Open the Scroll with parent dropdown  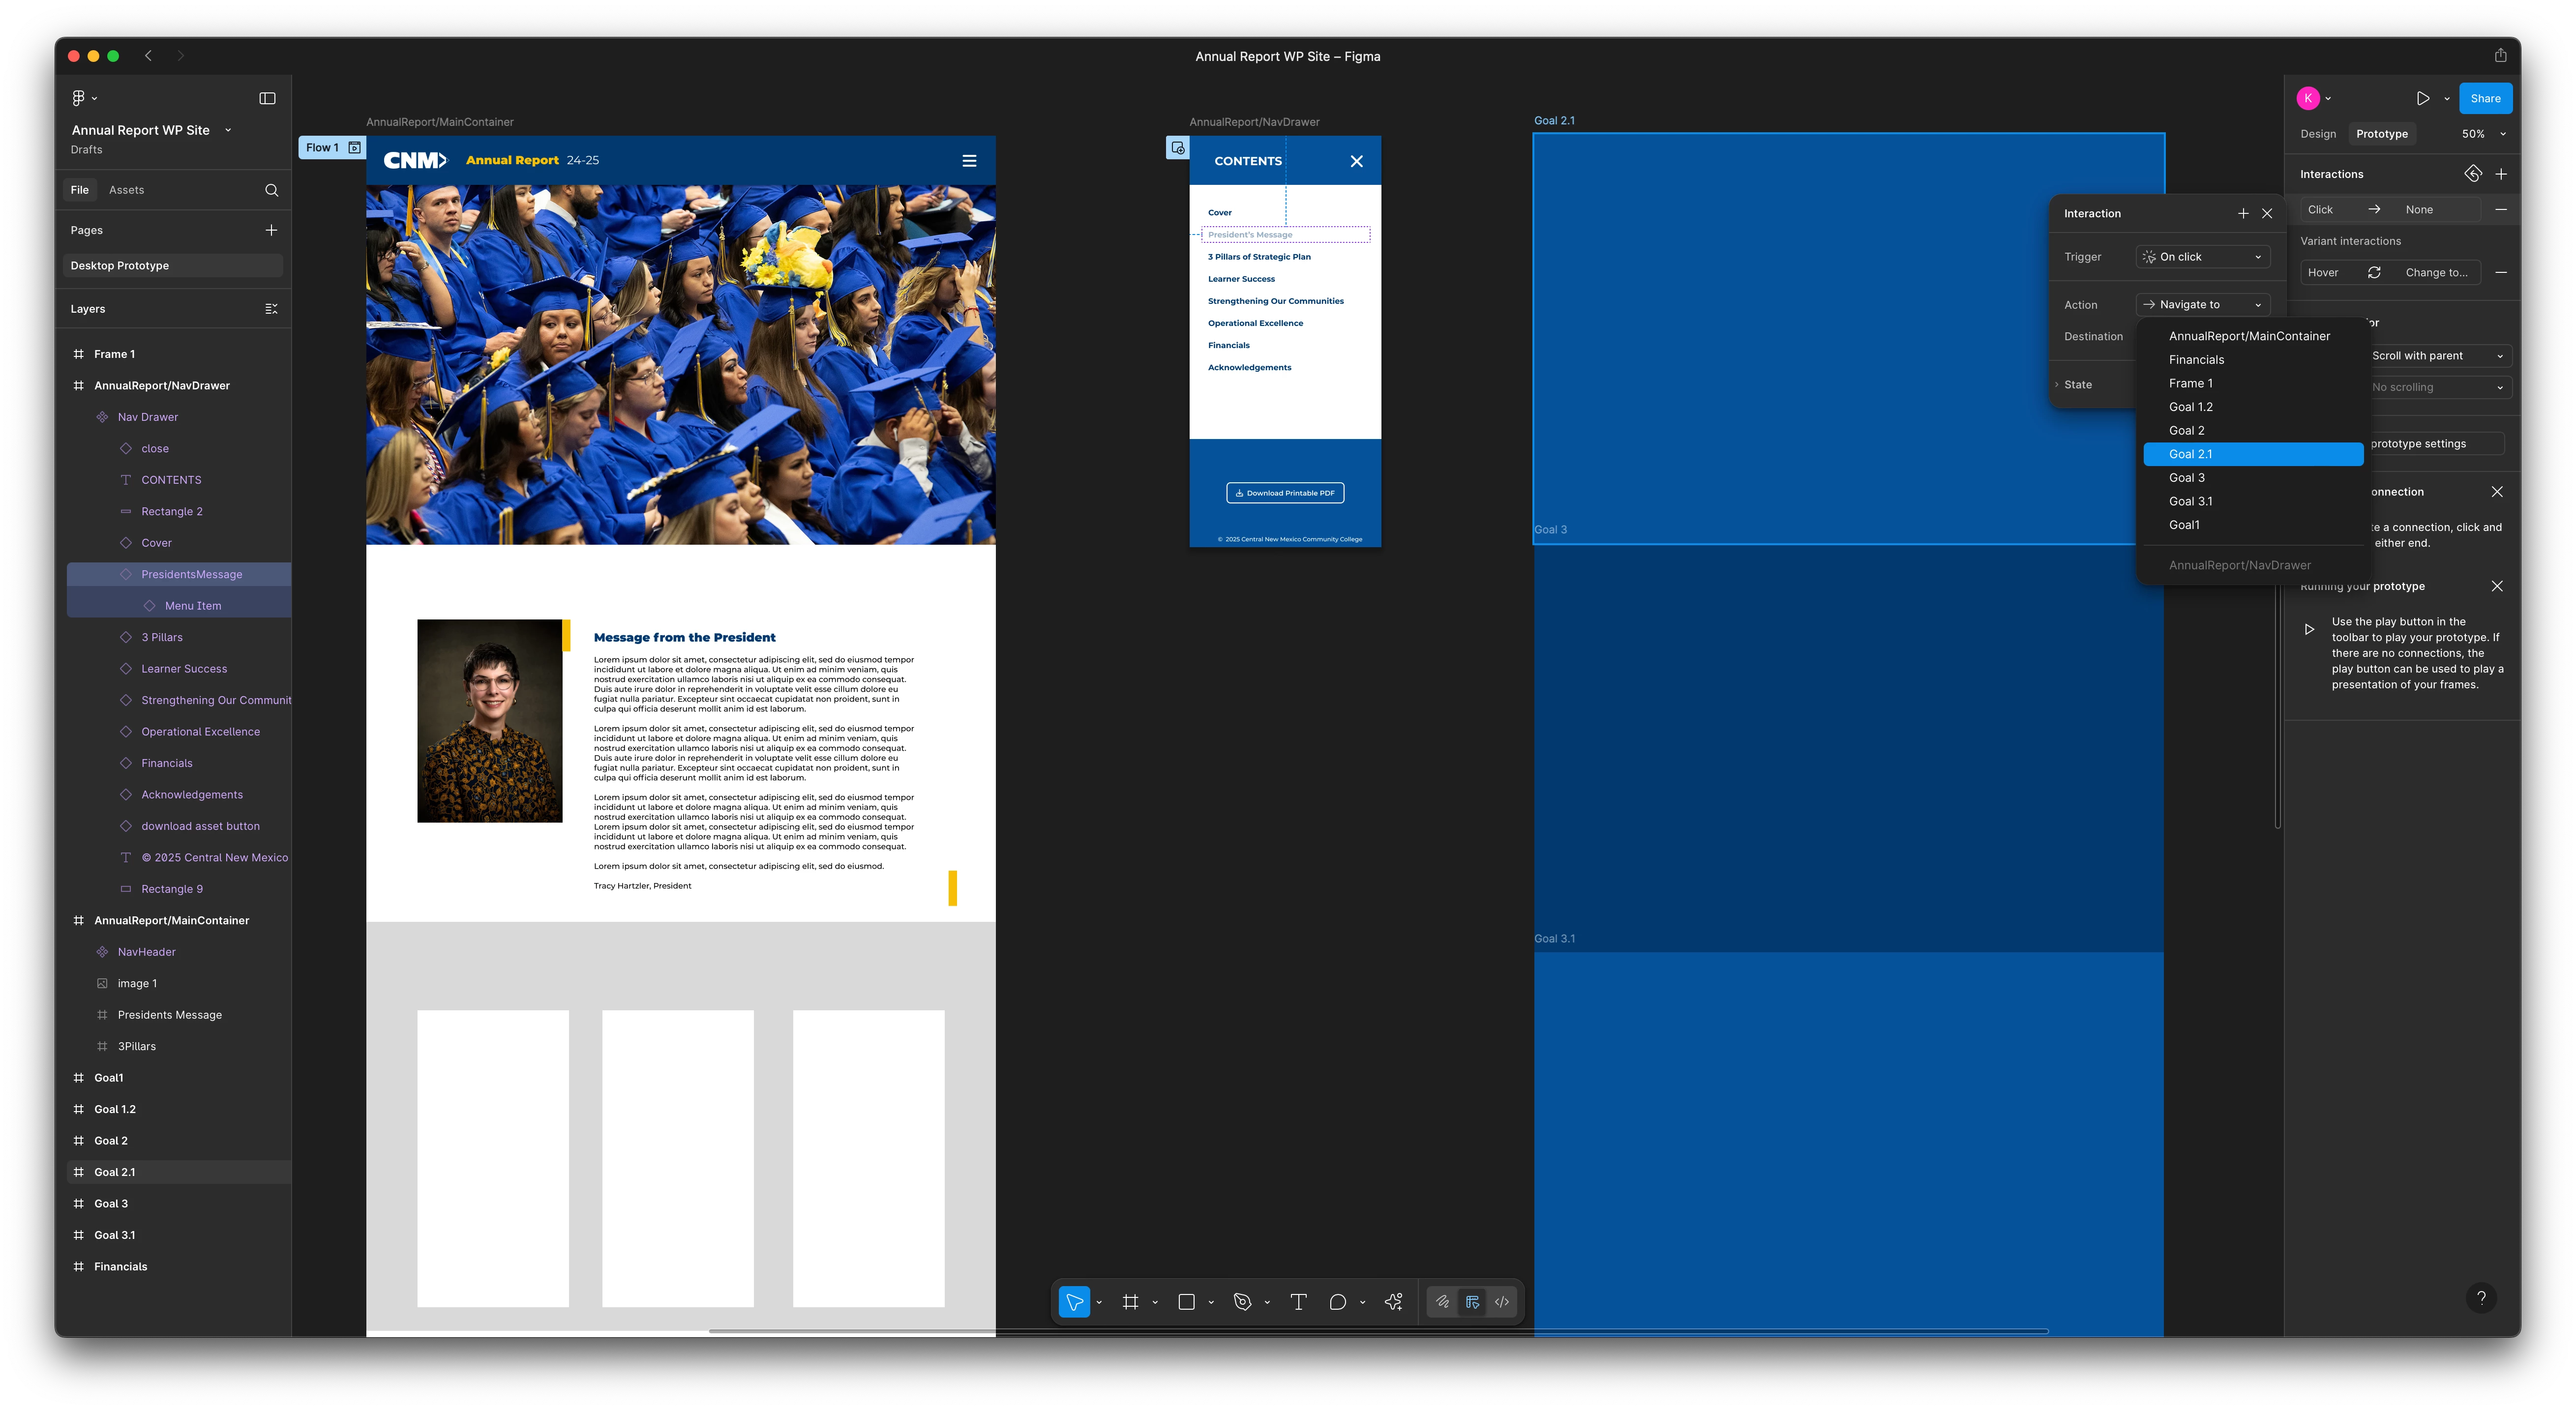click(2440, 356)
